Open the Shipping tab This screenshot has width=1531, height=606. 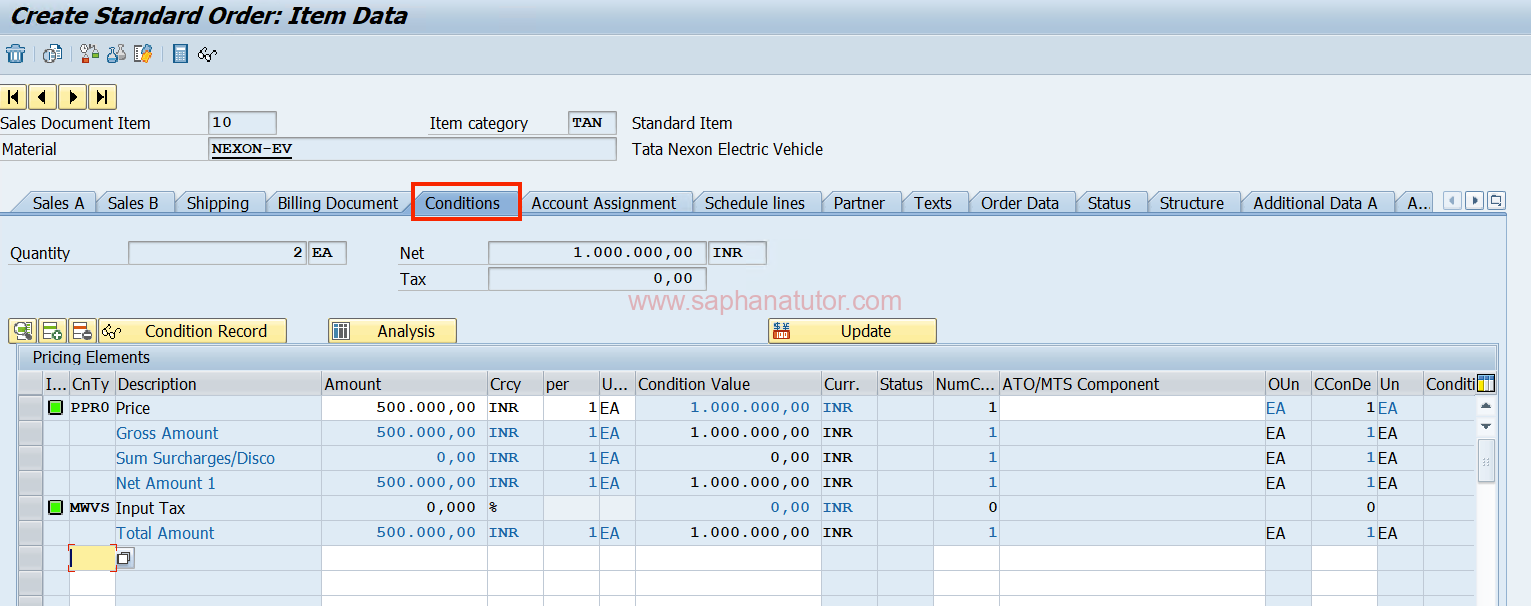pos(217,203)
